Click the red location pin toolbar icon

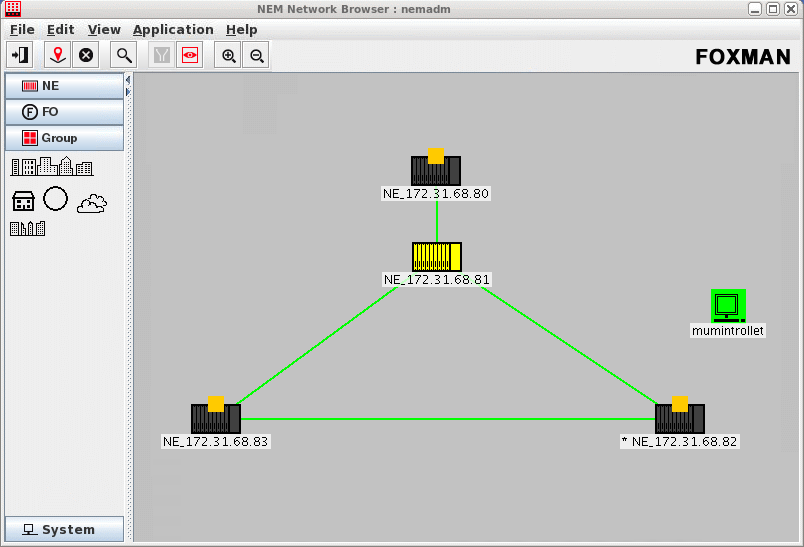[59, 56]
